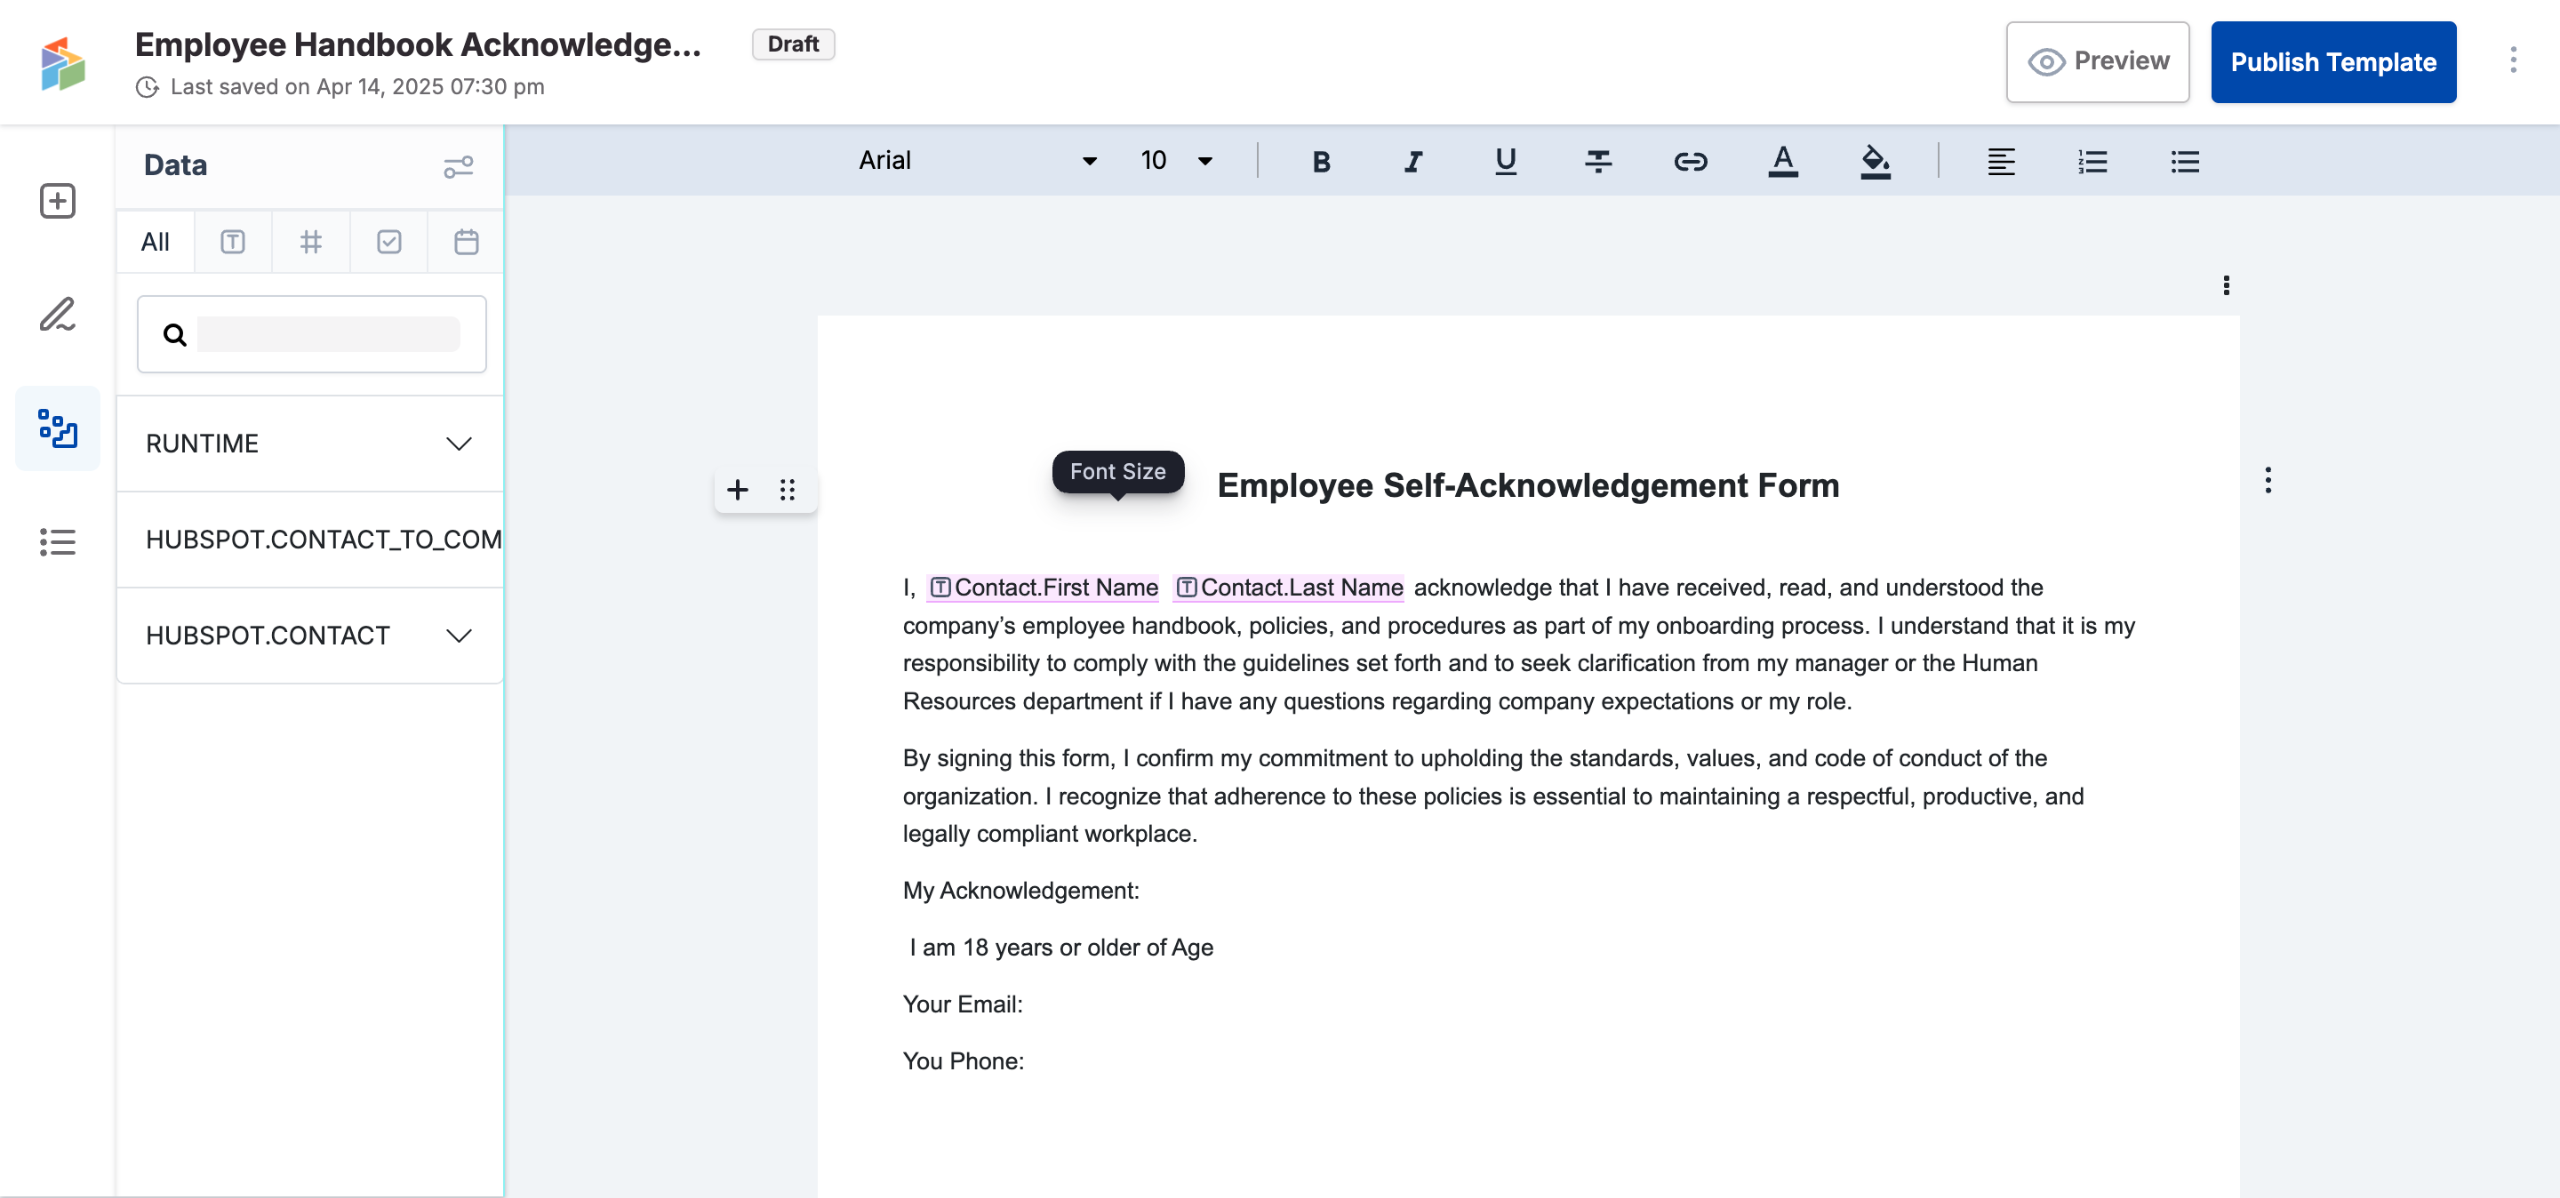Open the numbered list option

click(2092, 161)
